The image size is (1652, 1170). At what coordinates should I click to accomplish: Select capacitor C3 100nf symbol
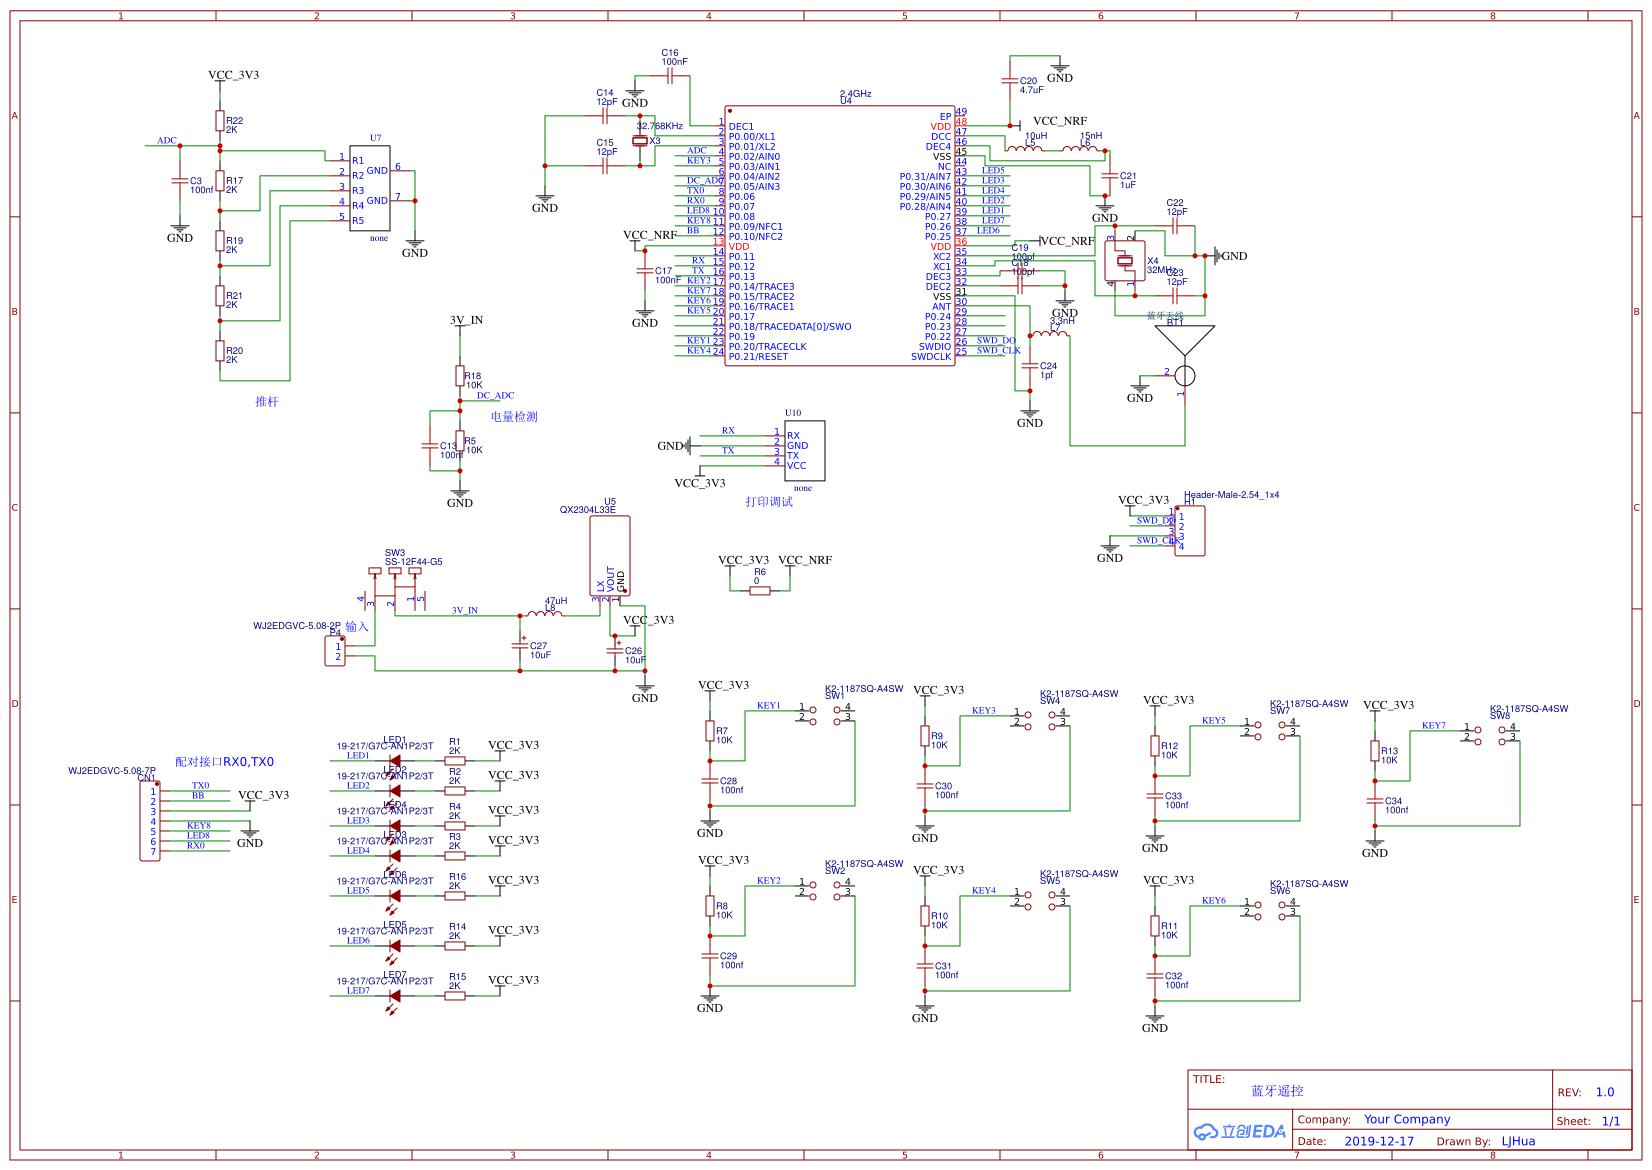(x=180, y=181)
